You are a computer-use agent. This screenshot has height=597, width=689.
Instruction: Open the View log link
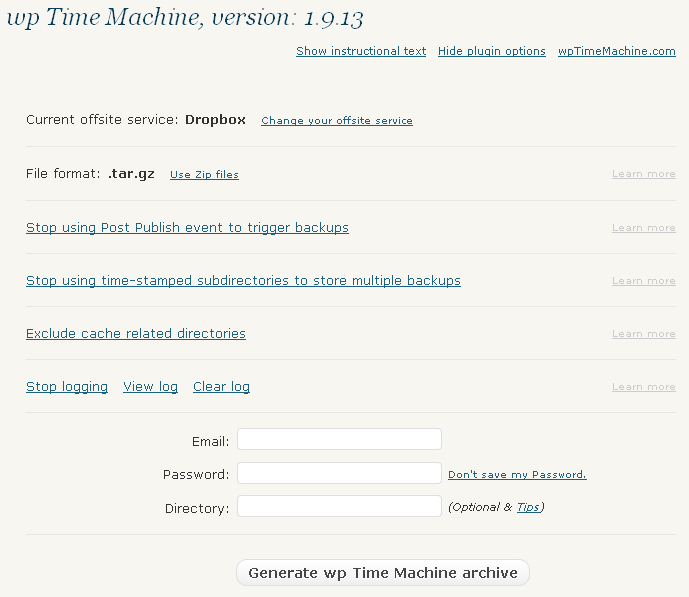tap(150, 387)
